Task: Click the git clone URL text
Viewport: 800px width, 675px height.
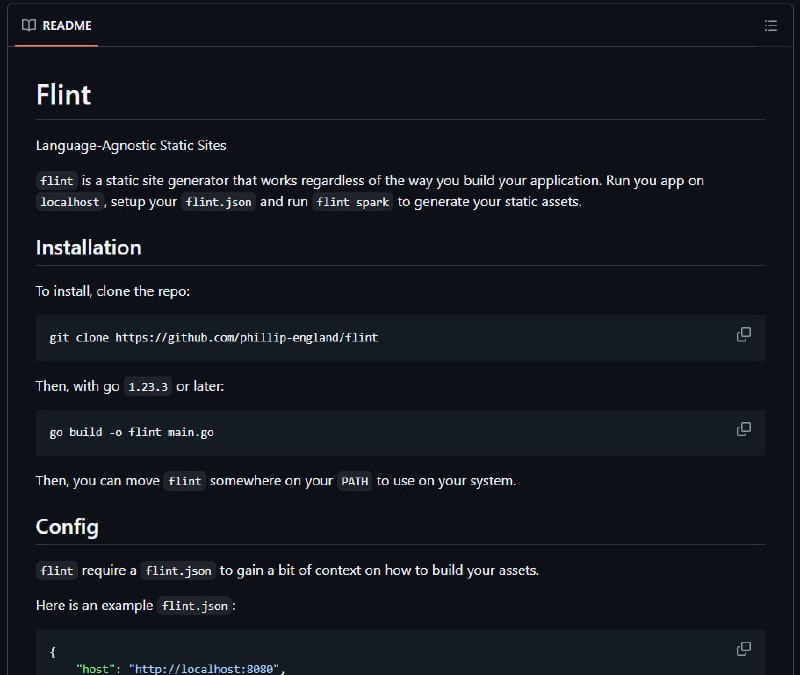Action: tap(246, 338)
